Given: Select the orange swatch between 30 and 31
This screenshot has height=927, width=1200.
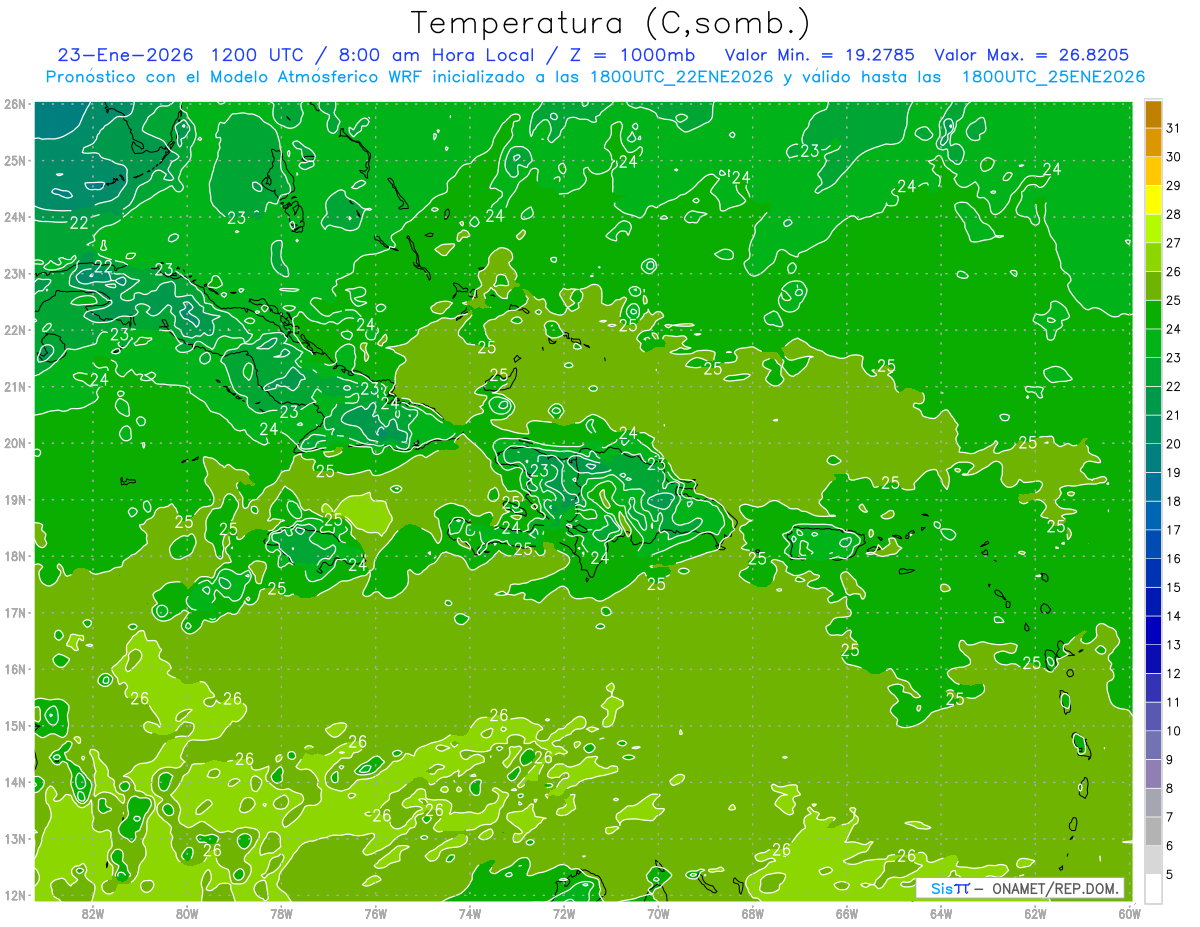Looking at the screenshot, I should (x=1153, y=141).
